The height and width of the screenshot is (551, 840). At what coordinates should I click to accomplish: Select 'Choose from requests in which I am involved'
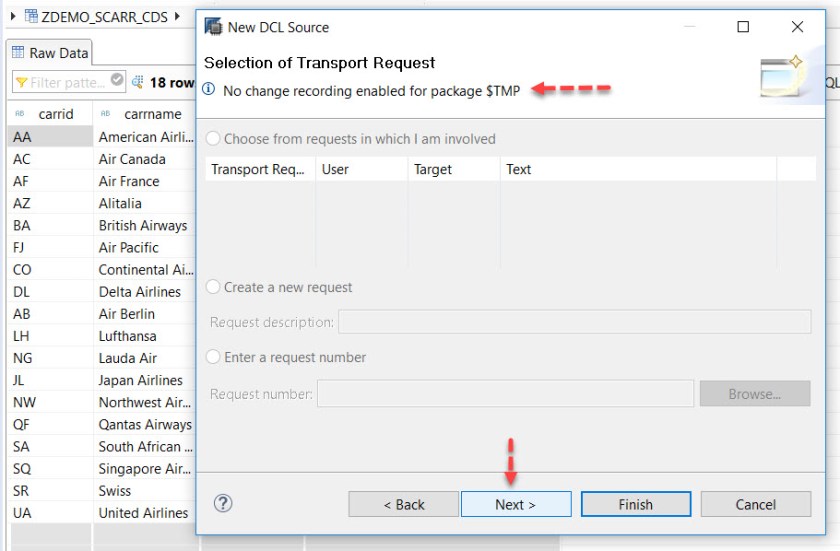click(213, 139)
